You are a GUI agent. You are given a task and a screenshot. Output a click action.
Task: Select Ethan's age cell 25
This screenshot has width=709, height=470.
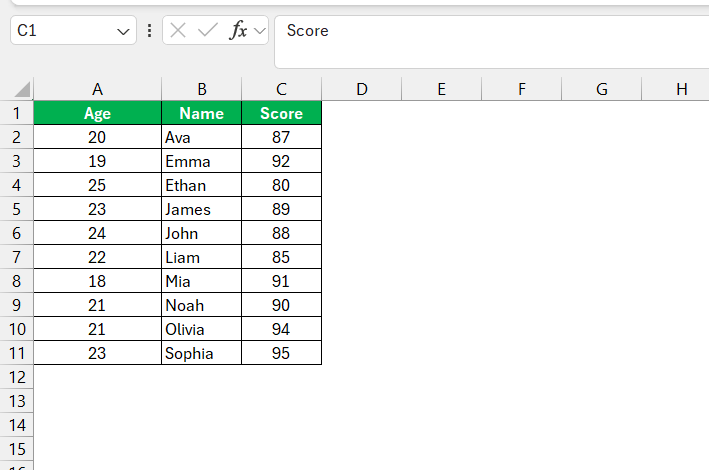pos(97,185)
